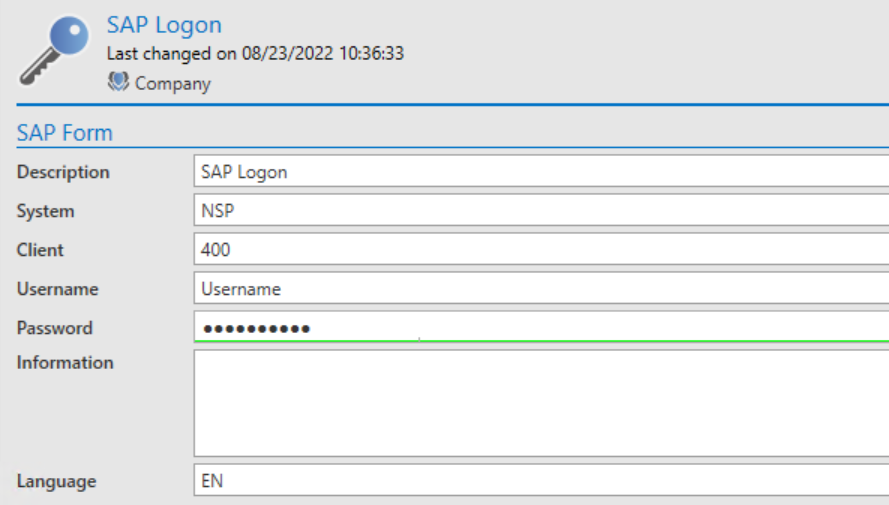Click the Company label
The height and width of the screenshot is (505, 889).
173,84
